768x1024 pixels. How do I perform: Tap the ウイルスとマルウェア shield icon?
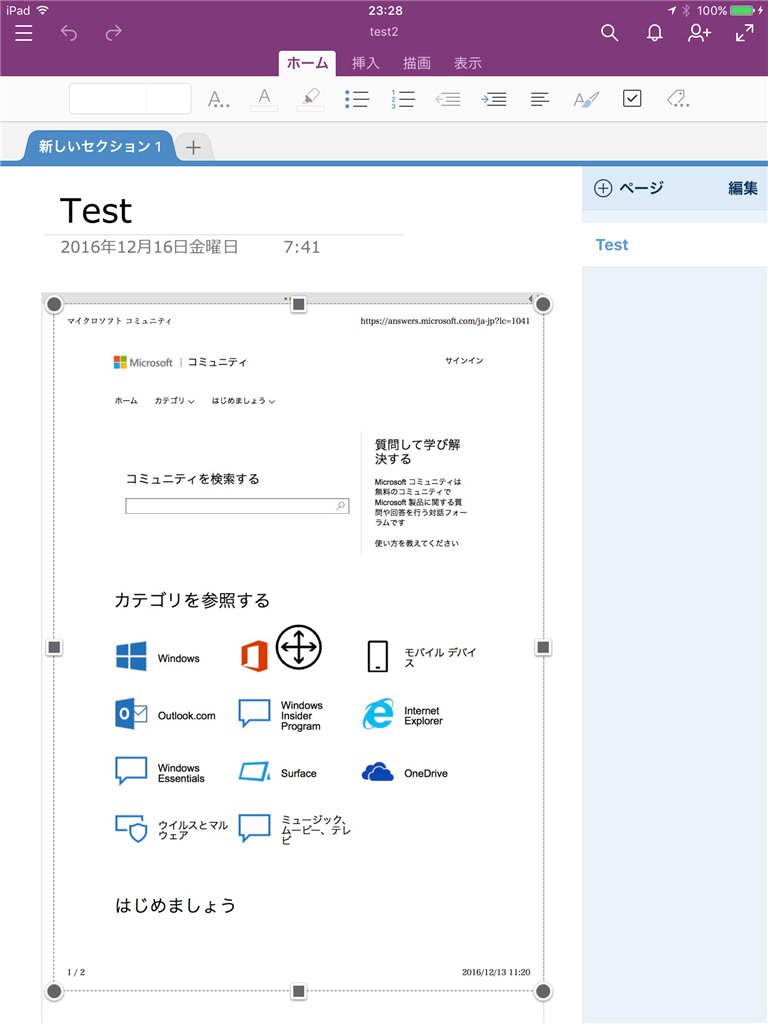(131, 828)
